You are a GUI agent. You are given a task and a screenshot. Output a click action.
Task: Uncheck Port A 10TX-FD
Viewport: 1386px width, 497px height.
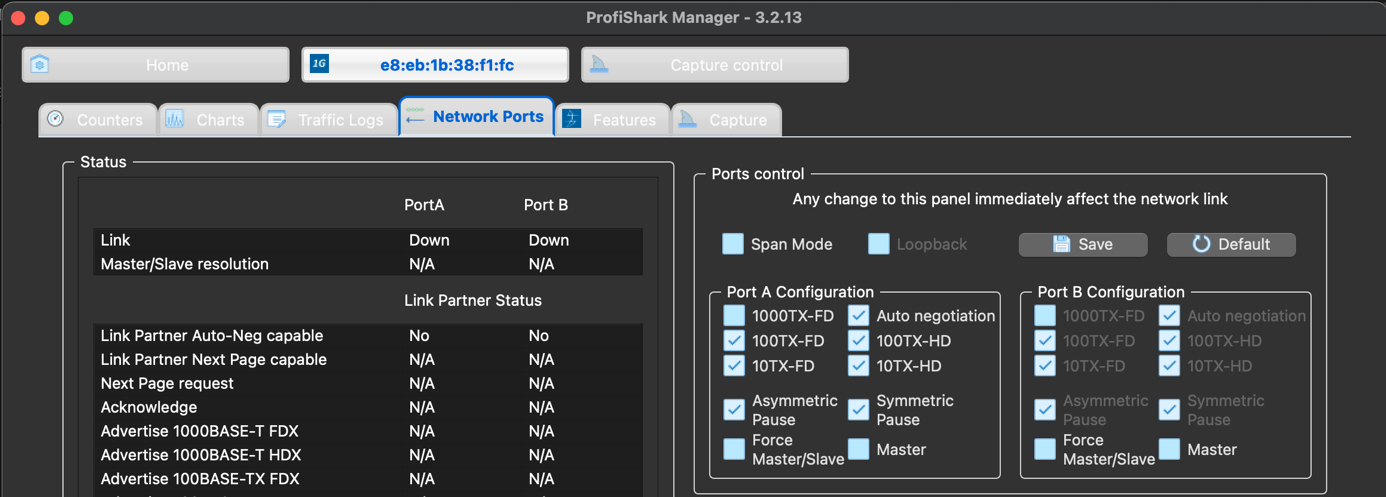click(x=734, y=366)
